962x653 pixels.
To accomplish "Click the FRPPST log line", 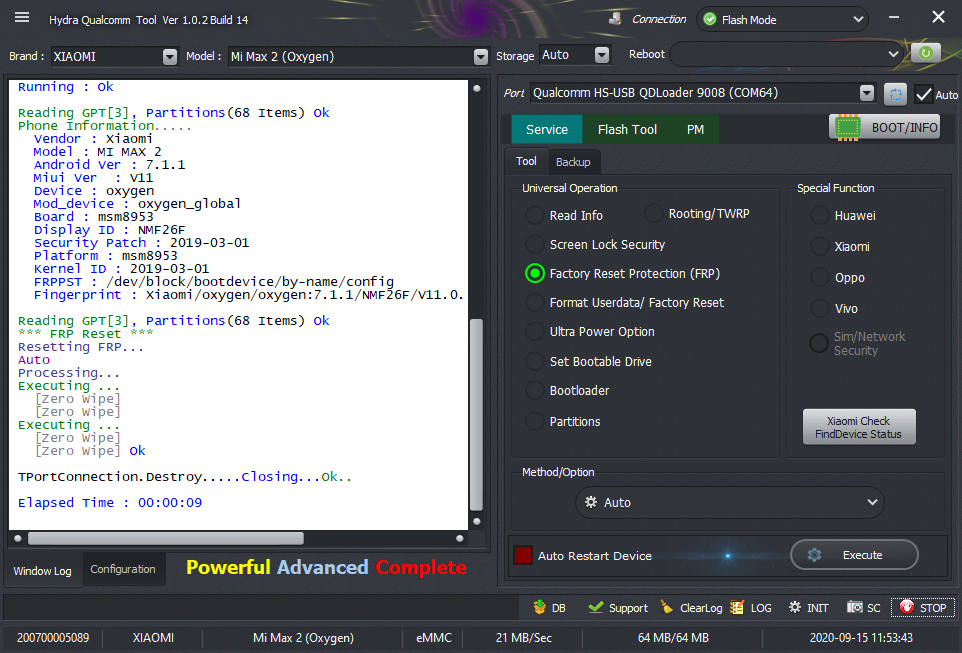I will [x=214, y=282].
